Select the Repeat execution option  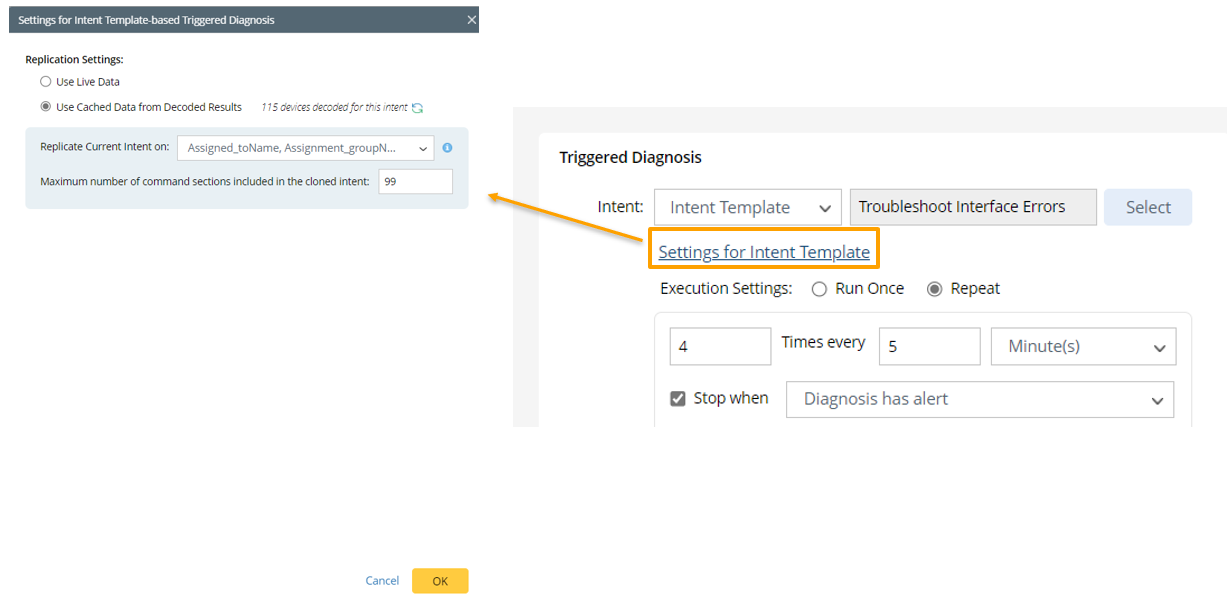pyautogui.click(x=935, y=289)
